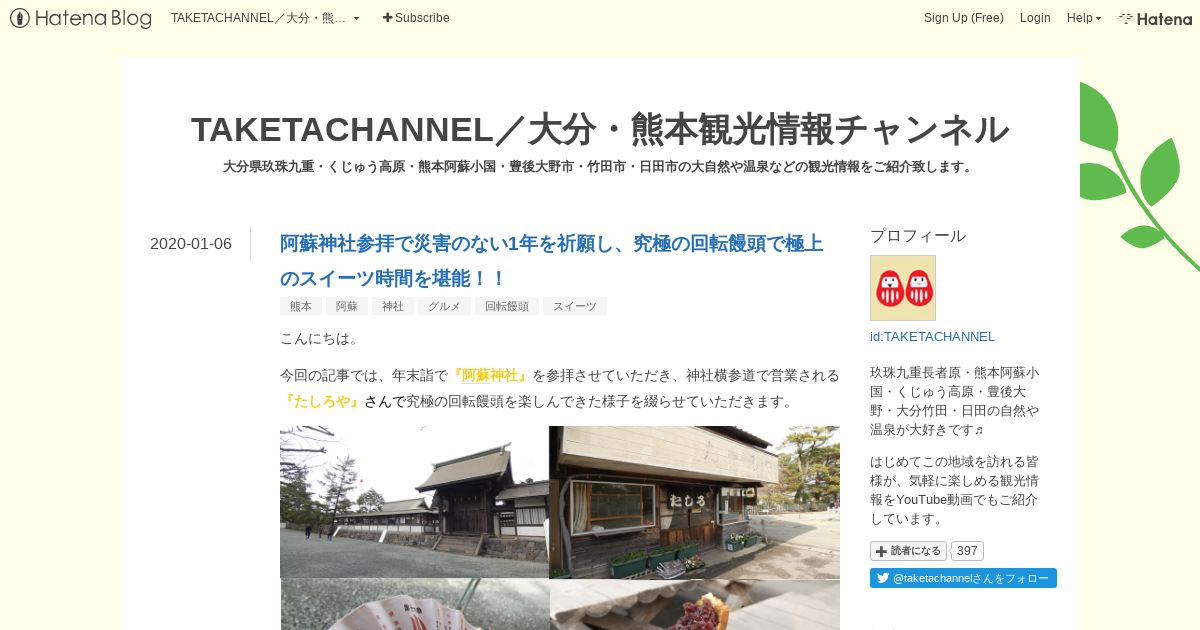Image resolution: width=1200 pixels, height=630 pixels.
Task: Expand the Help menu
Action: click(1084, 18)
